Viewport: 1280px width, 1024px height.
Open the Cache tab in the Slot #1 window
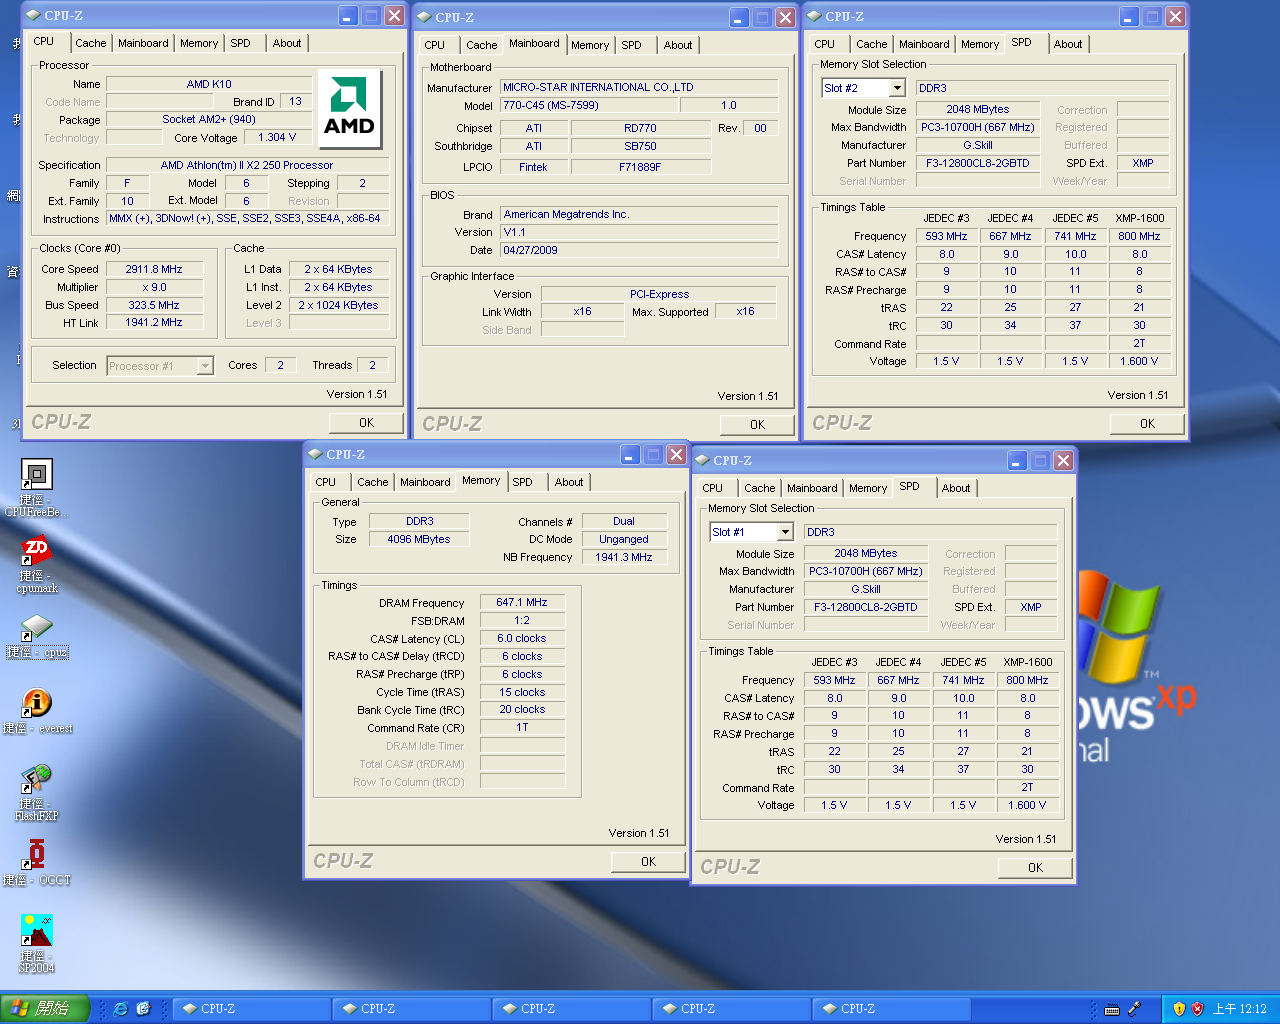coord(760,488)
